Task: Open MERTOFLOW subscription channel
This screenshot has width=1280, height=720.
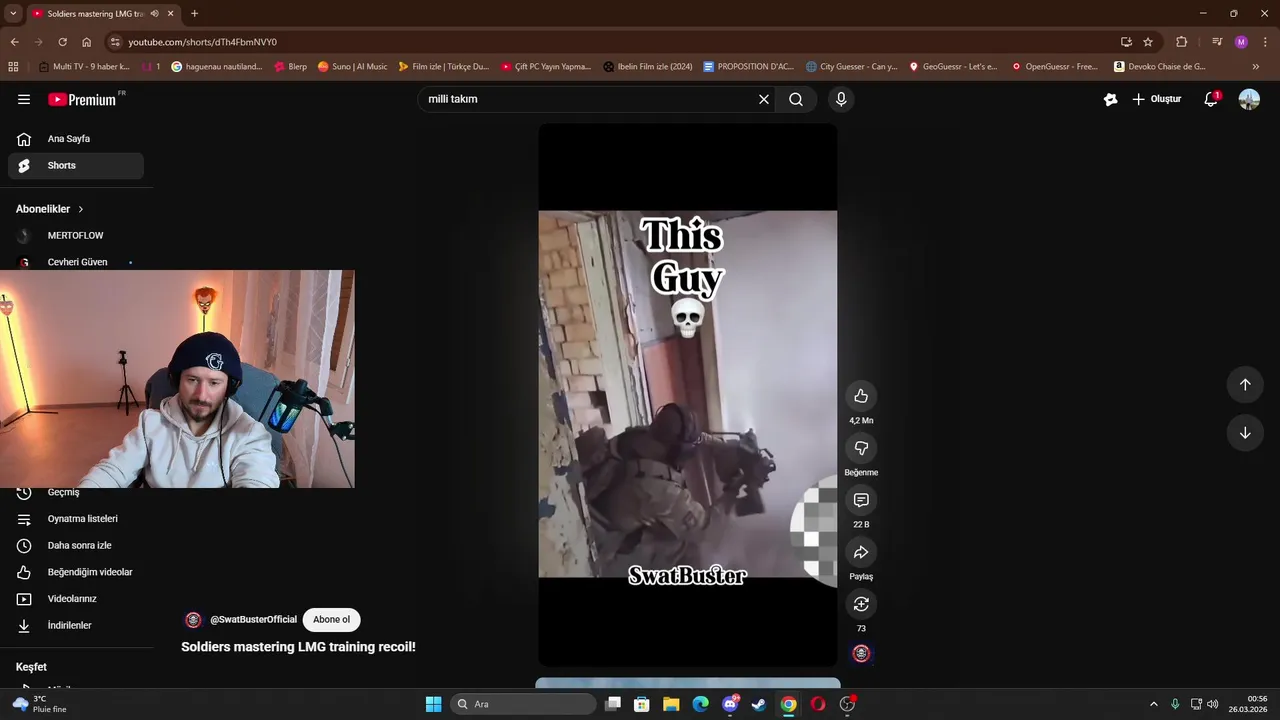Action: click(76, 235)
